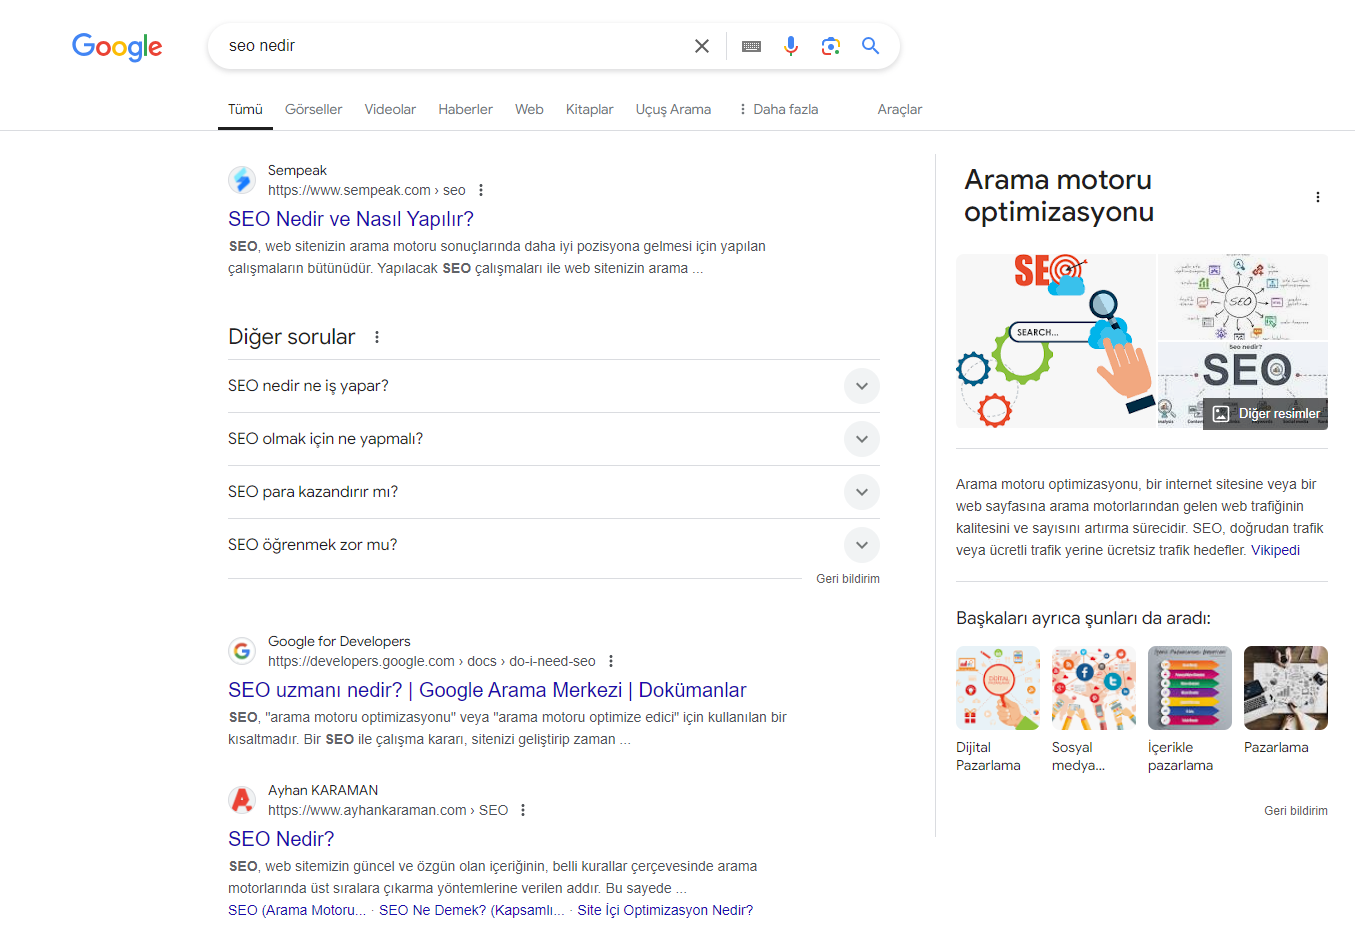The height and width of the screenshot is (938, 1355).
Task: Expand the question 'SEO nedir ne iş yapar?'
Action: click(861, 386)
